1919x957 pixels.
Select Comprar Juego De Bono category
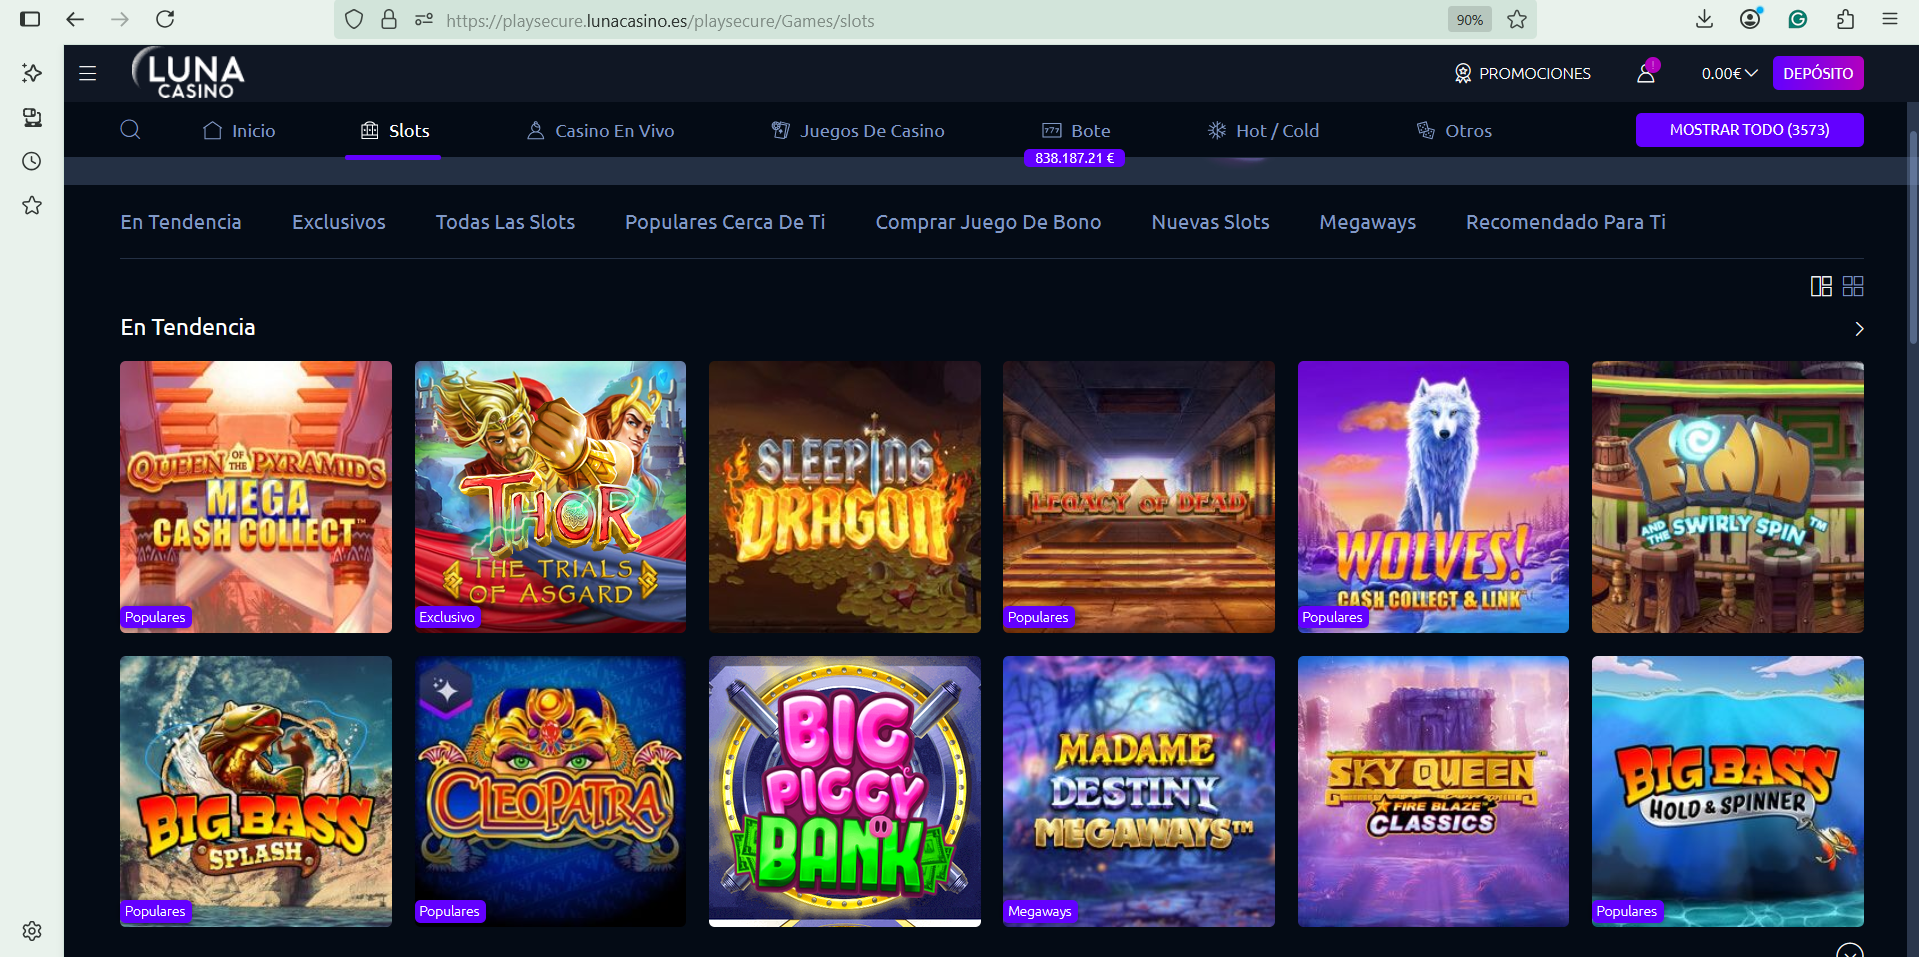(x=988, y=222)
